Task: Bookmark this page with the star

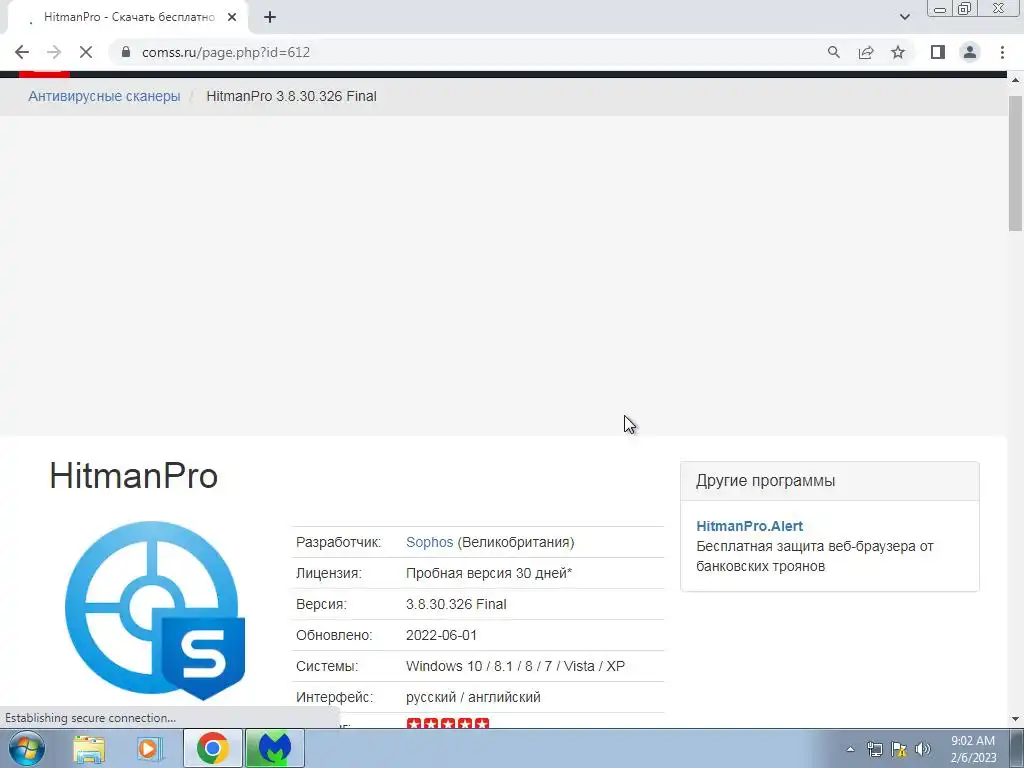Action: [x=898, y=52]
